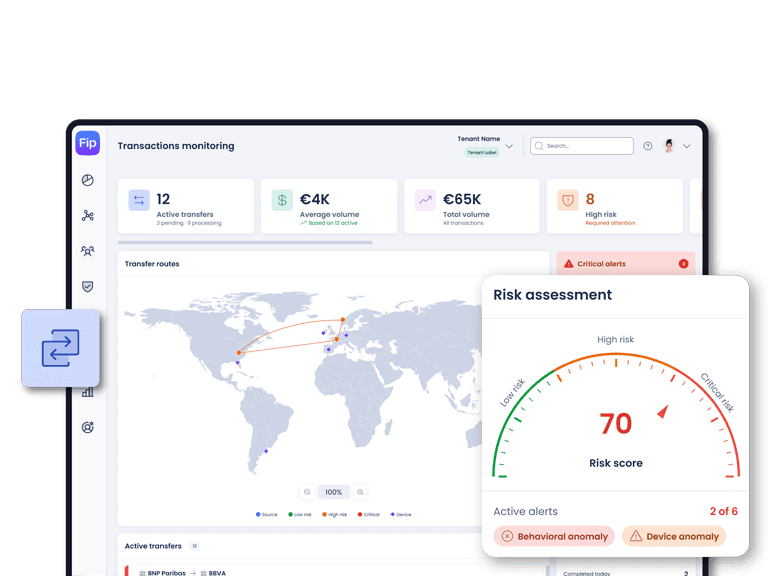The height and width of the screenshot is (576, 768).
Task: Select the highlighted transfers arrows tile
Action: [x=61, y=348]
